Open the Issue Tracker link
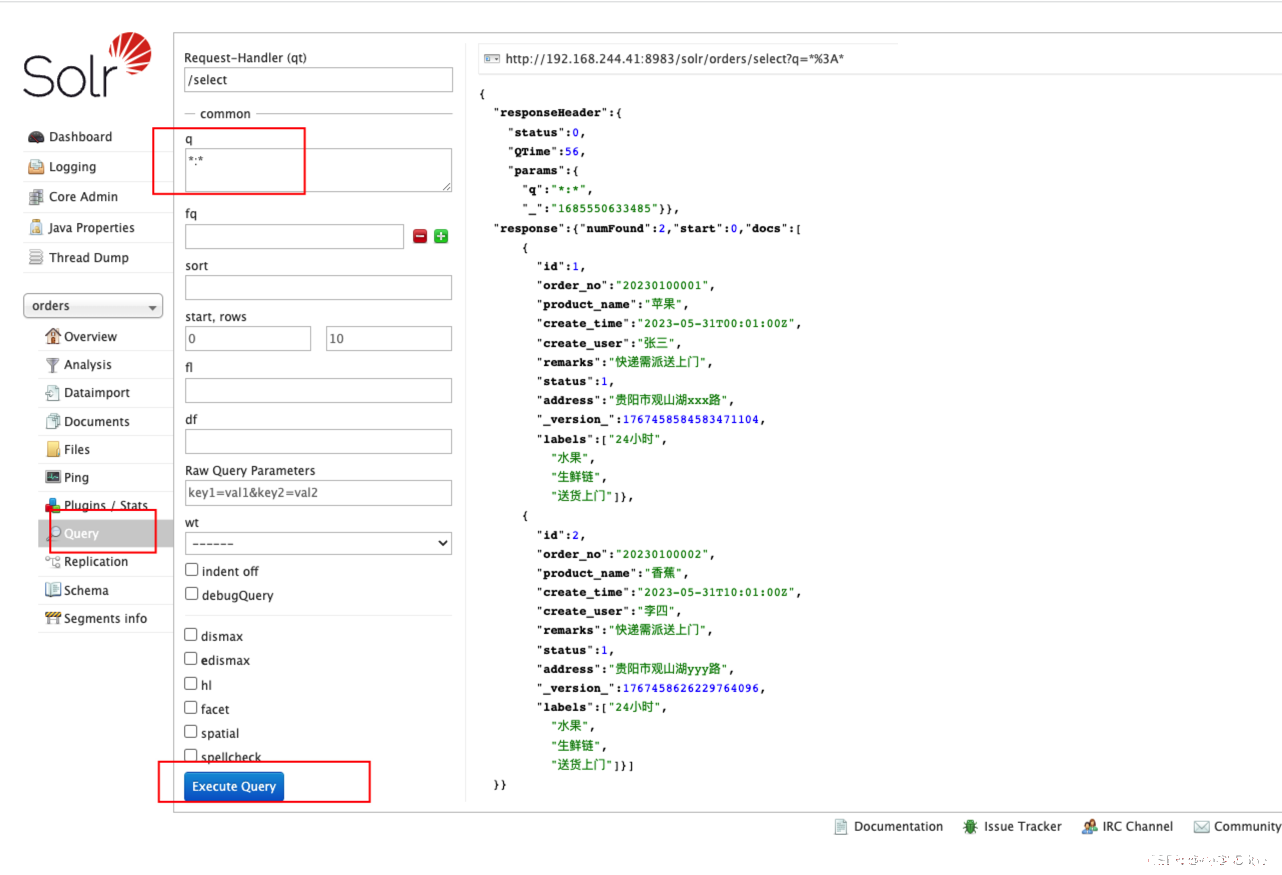Viewport: 1282px width, 875px height. coord(1022,827)
